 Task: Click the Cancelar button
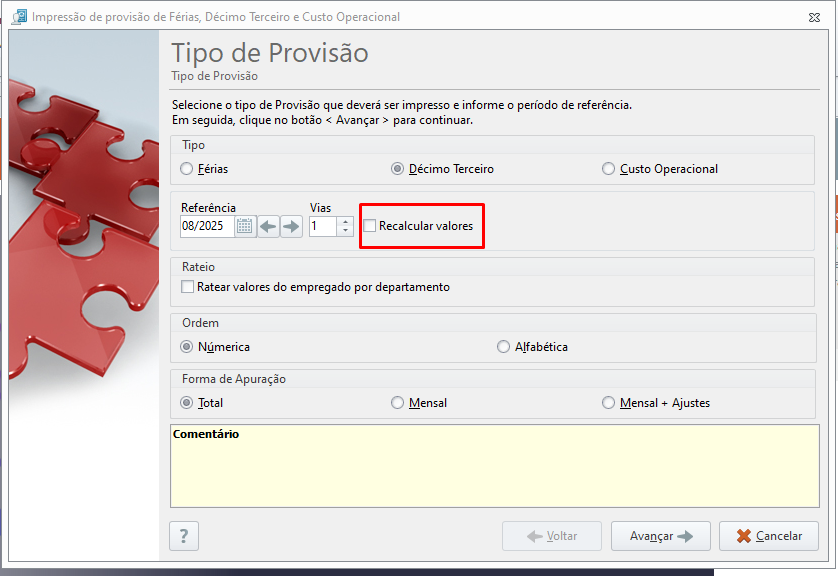(769, 536)
